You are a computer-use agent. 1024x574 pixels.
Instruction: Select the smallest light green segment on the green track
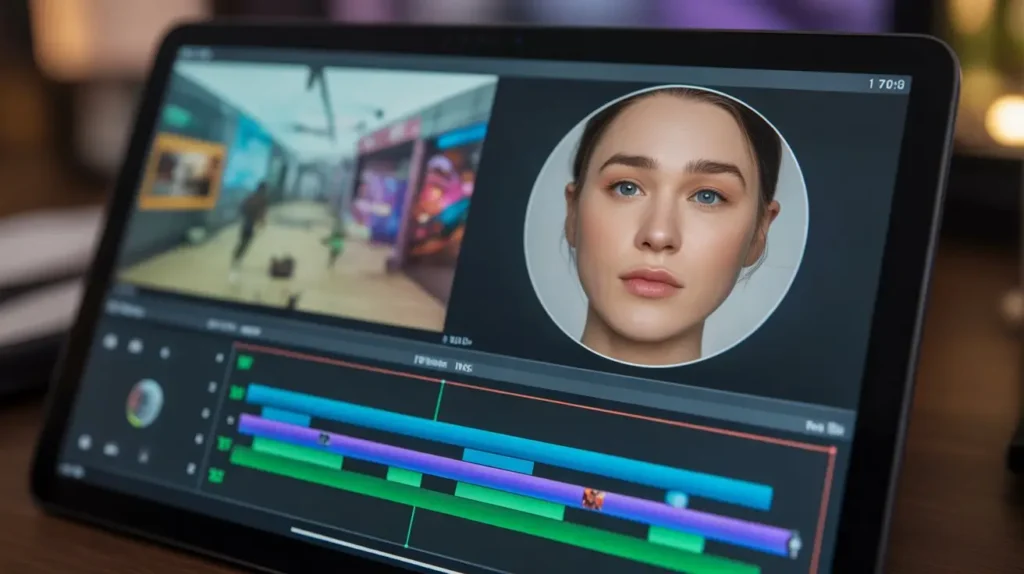(404, 476)
